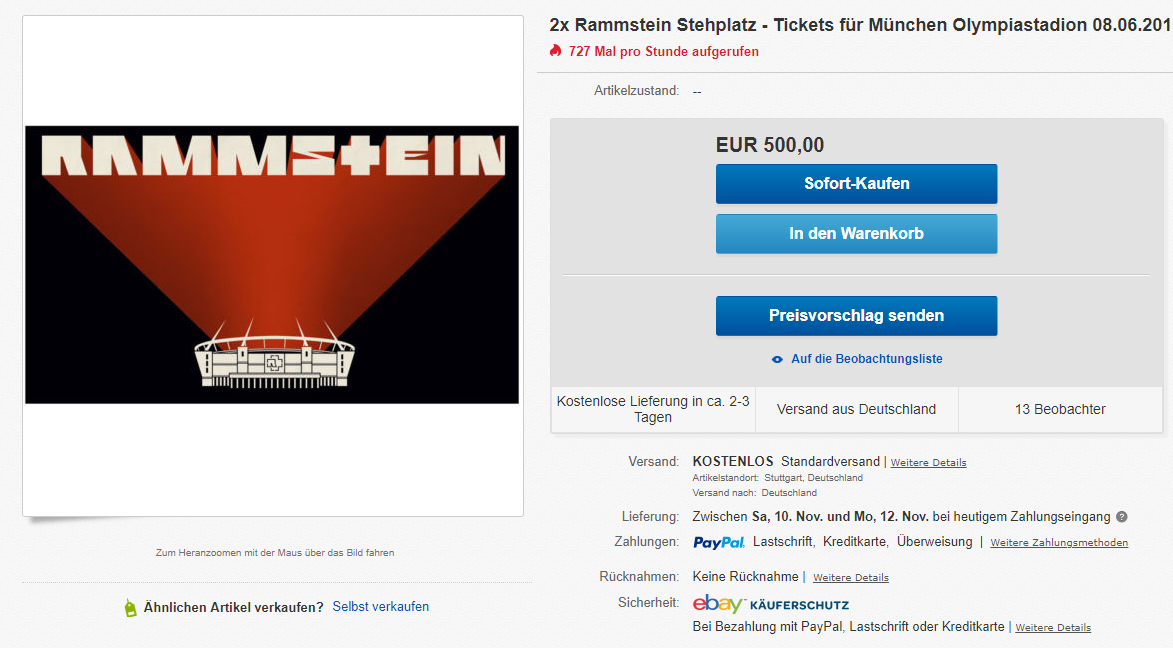
Task: Click the Rammstein stadium product image
Action: click(272, 265)
